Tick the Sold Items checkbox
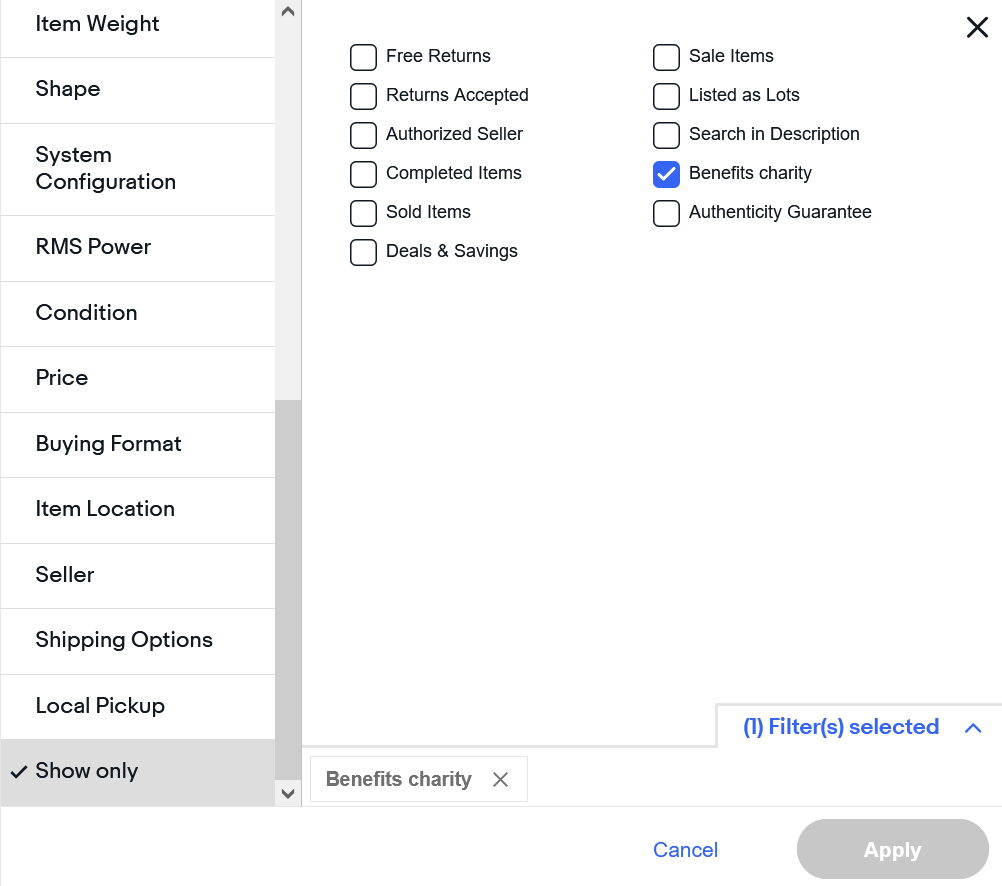Viewport: 1002px width, 886px height. pos(363,213)
